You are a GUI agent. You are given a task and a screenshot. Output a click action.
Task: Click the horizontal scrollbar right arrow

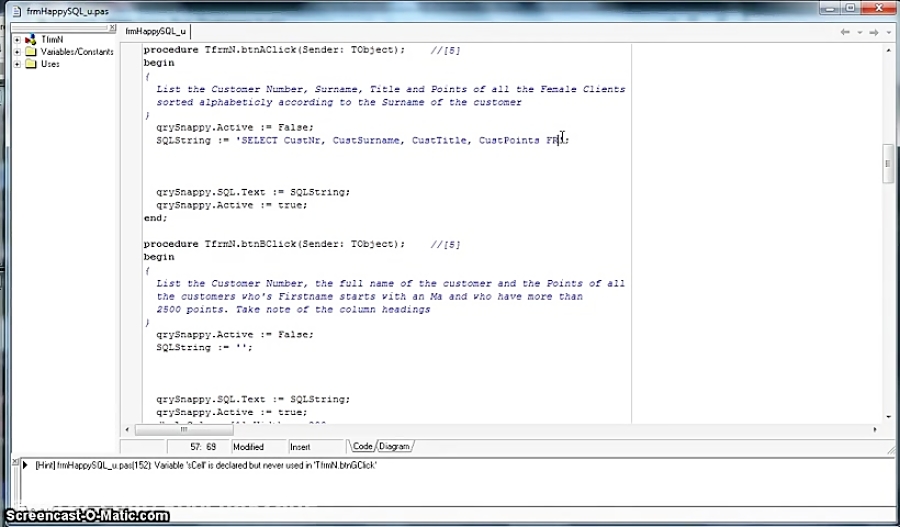pyautogui.click(x=875, y=429)
